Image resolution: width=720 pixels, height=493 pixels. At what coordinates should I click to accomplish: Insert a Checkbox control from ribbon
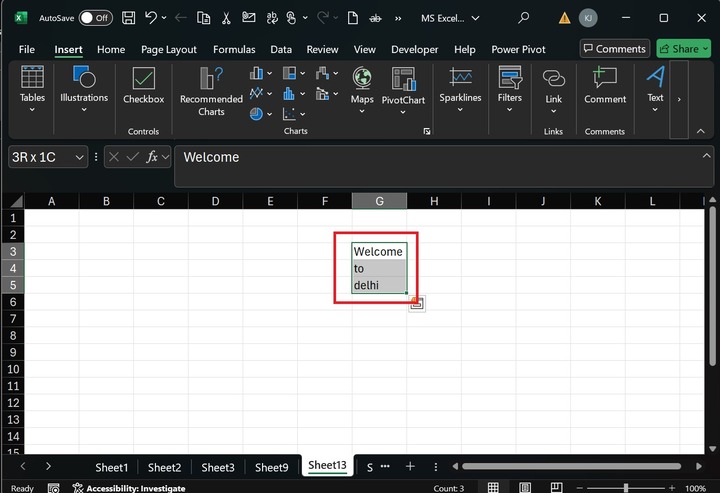coord(143,86)
